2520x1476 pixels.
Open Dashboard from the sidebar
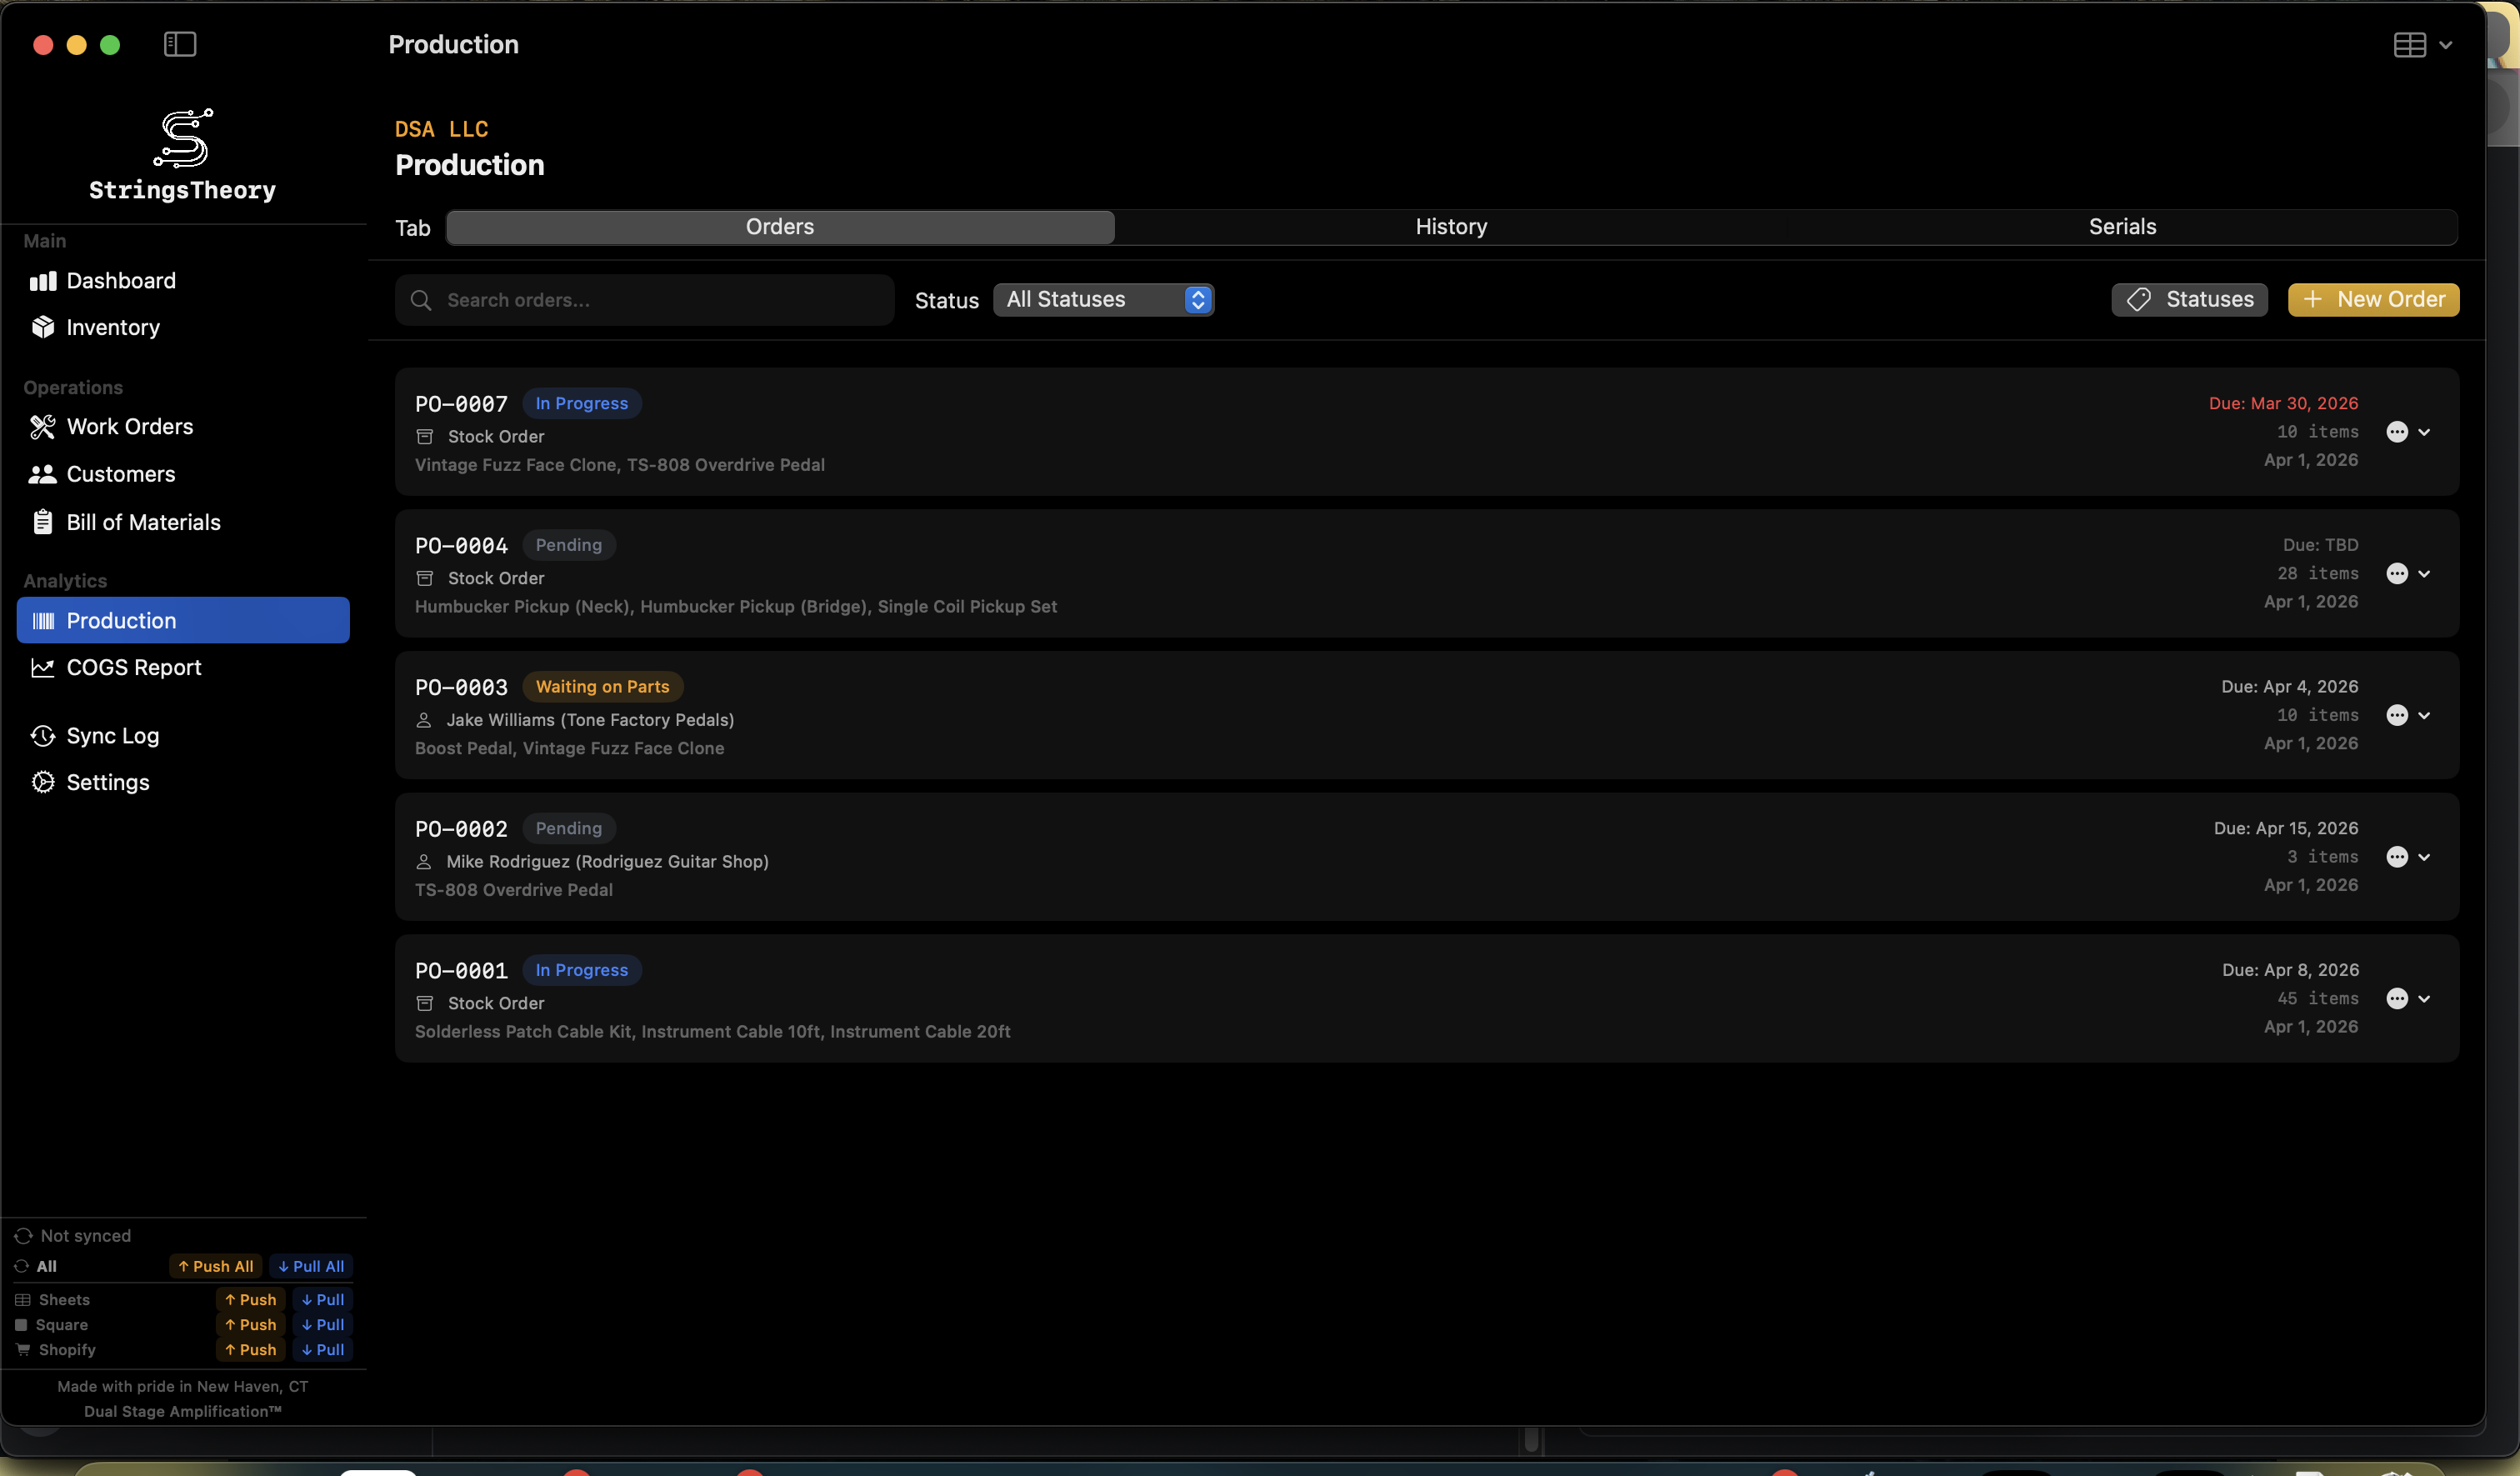click(x=43, y=281)
